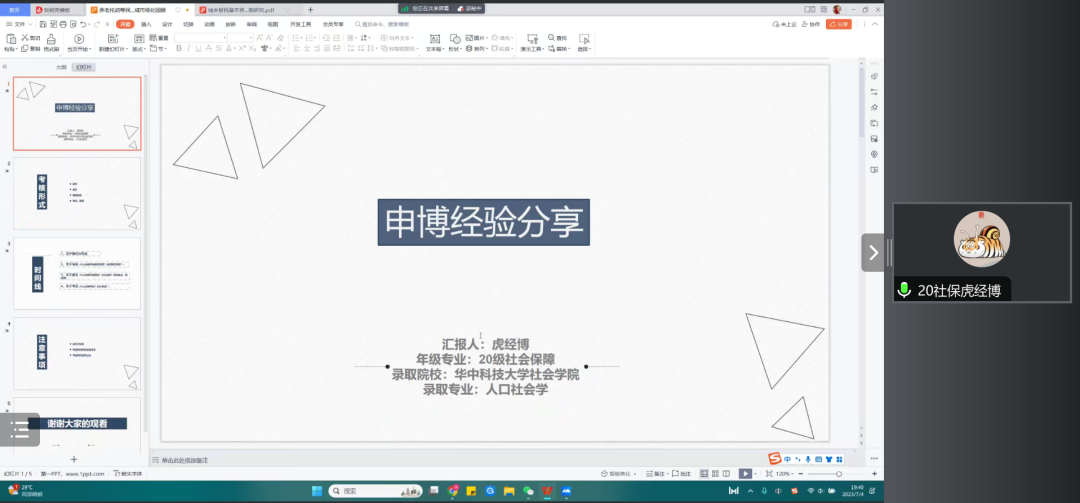Click the orange 分享 Share button
This screenshot has width=1080, height=503.
[x=839, y=23]
